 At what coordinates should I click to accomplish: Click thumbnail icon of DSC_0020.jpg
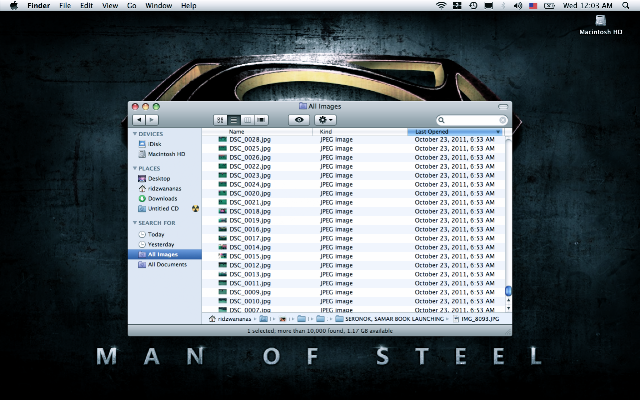222,193
